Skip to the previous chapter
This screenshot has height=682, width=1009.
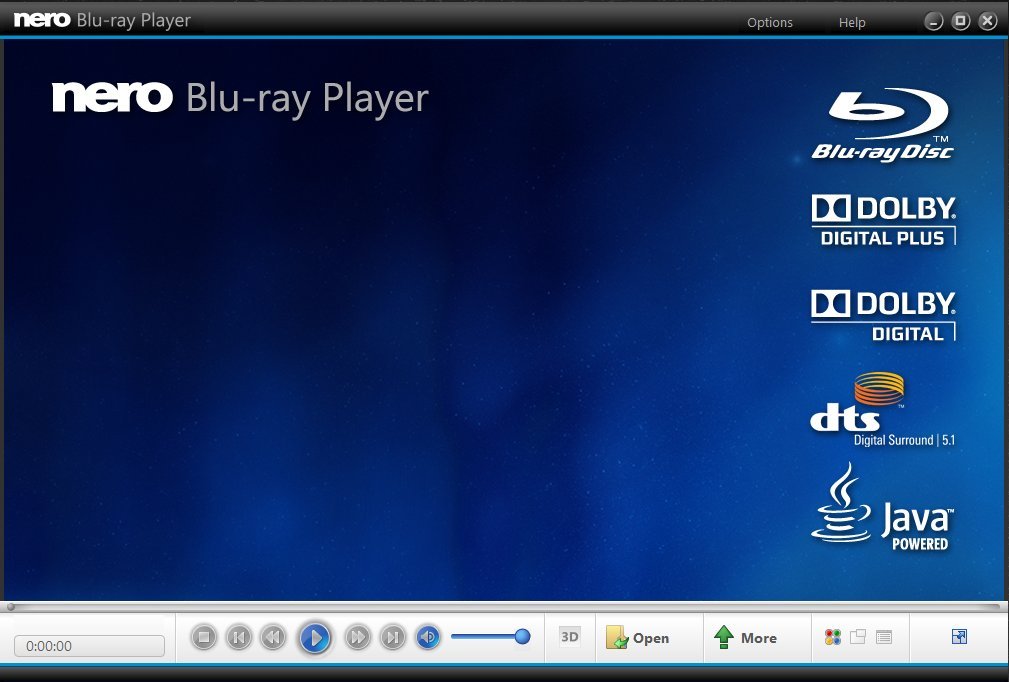[x=238, y=637]
